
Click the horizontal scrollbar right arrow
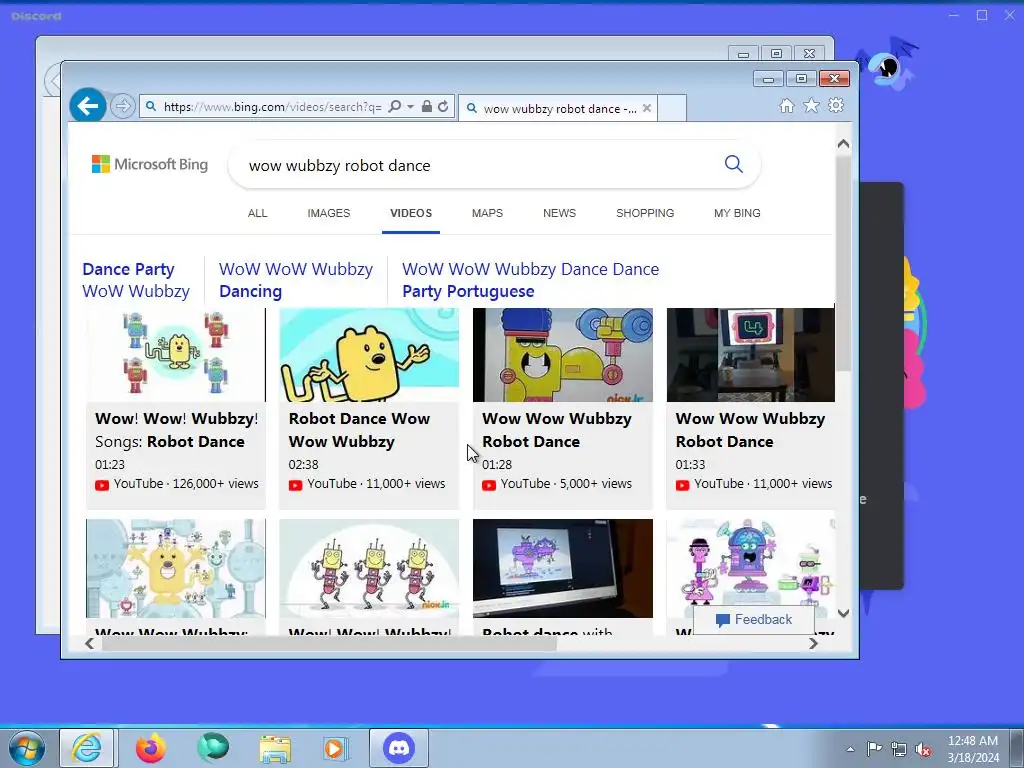click(813, 644)
